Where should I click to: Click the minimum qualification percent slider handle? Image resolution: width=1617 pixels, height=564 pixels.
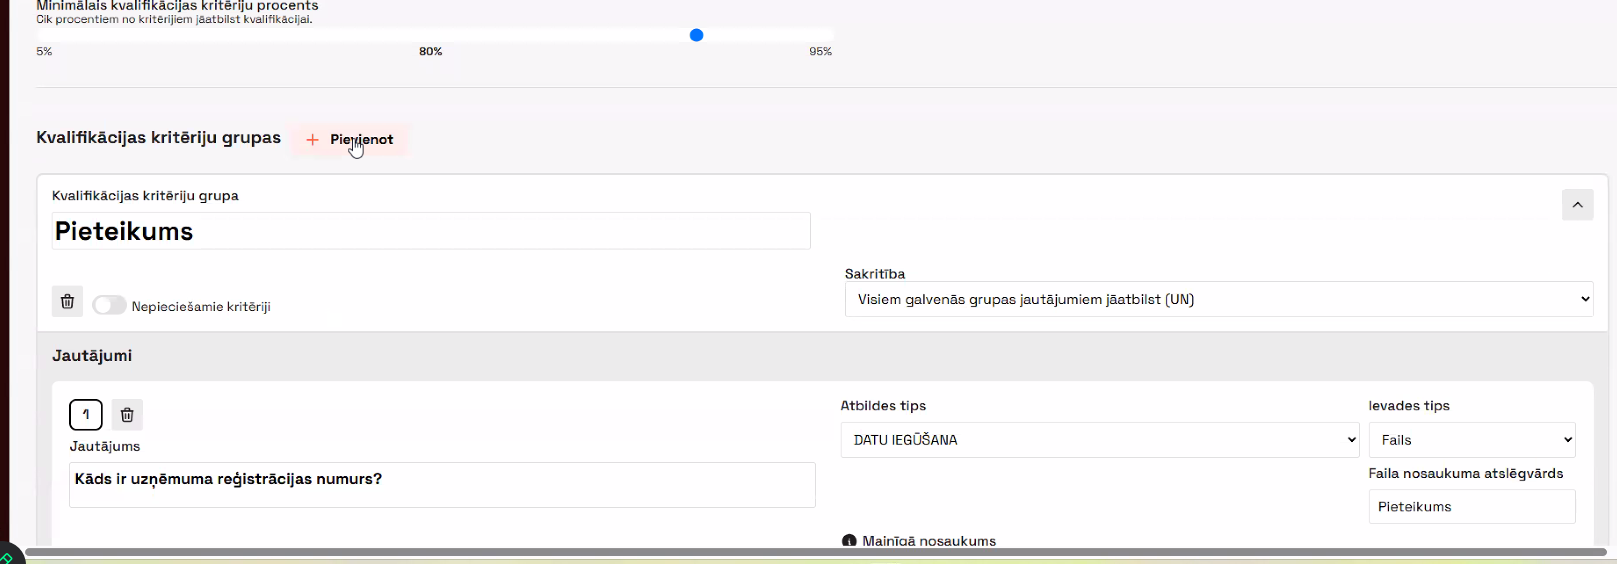tap(697, 35)
